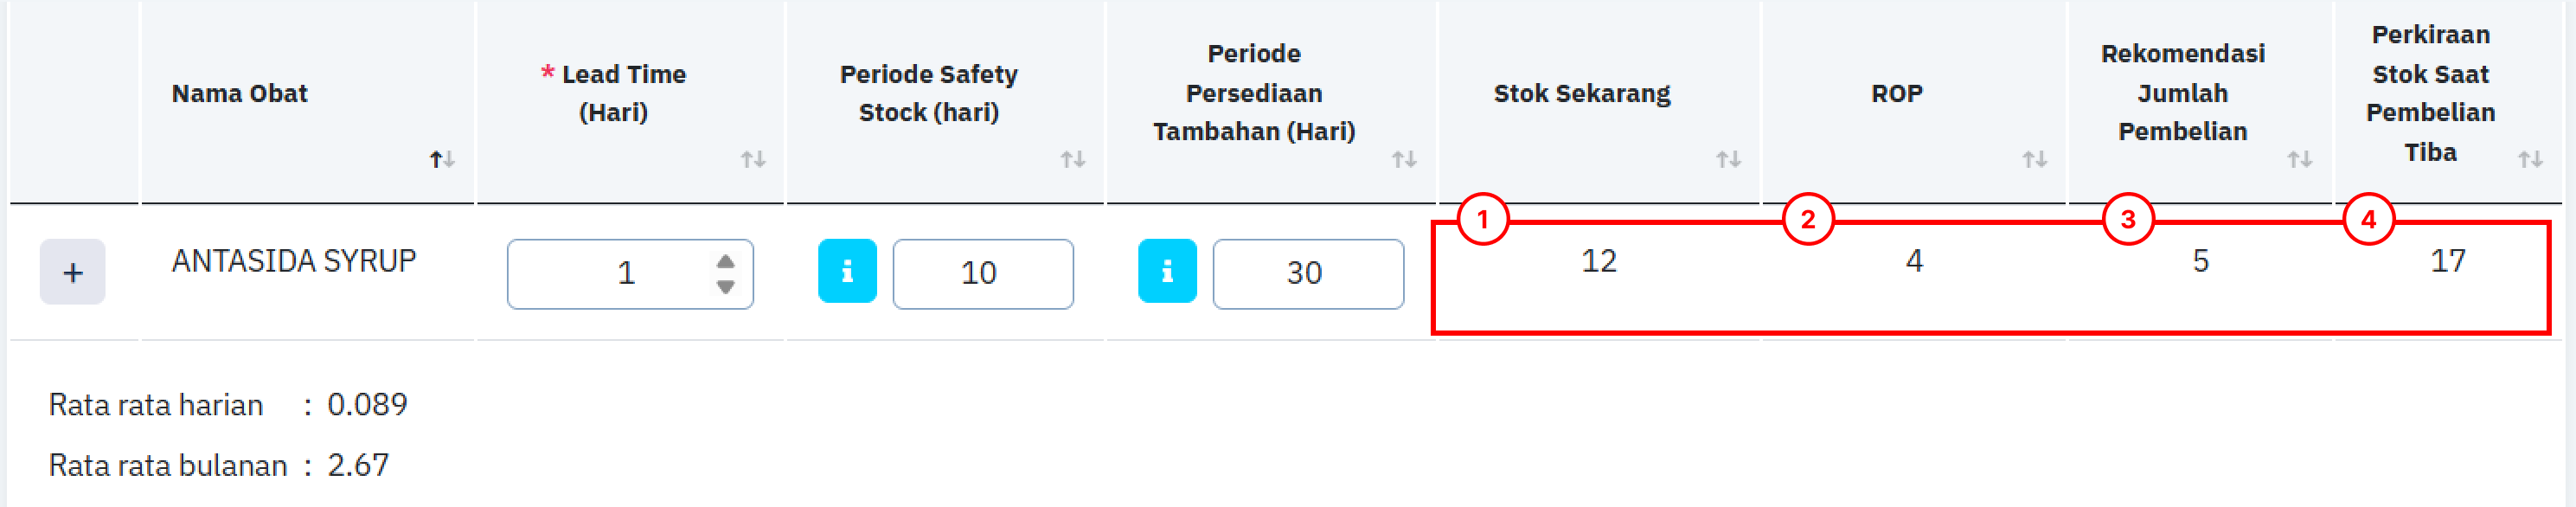This screenshot has height=507, width=2576.
Task: Sort by ROP column
Action: (x=2035, y=159)
